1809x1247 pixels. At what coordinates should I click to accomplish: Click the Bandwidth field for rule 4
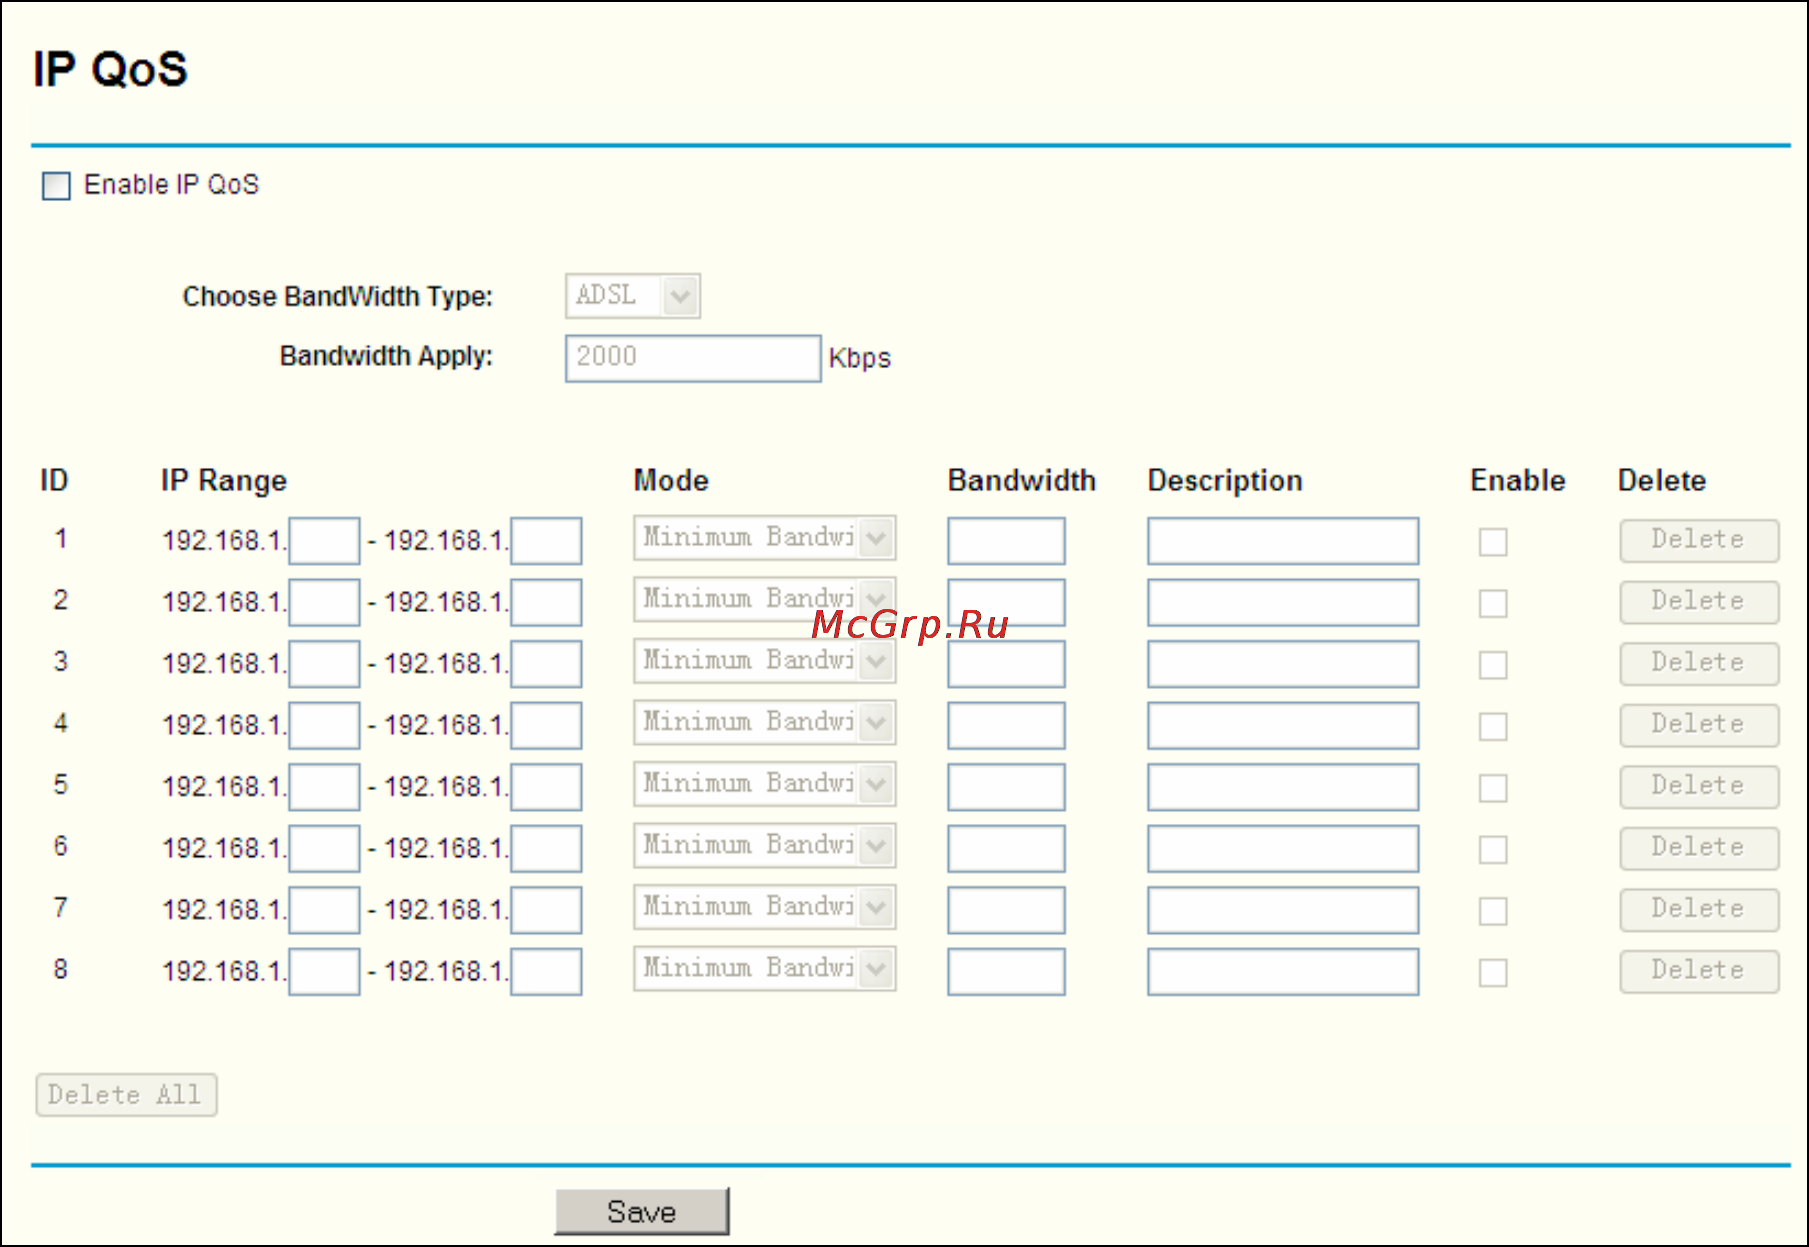coord(1006,726)
